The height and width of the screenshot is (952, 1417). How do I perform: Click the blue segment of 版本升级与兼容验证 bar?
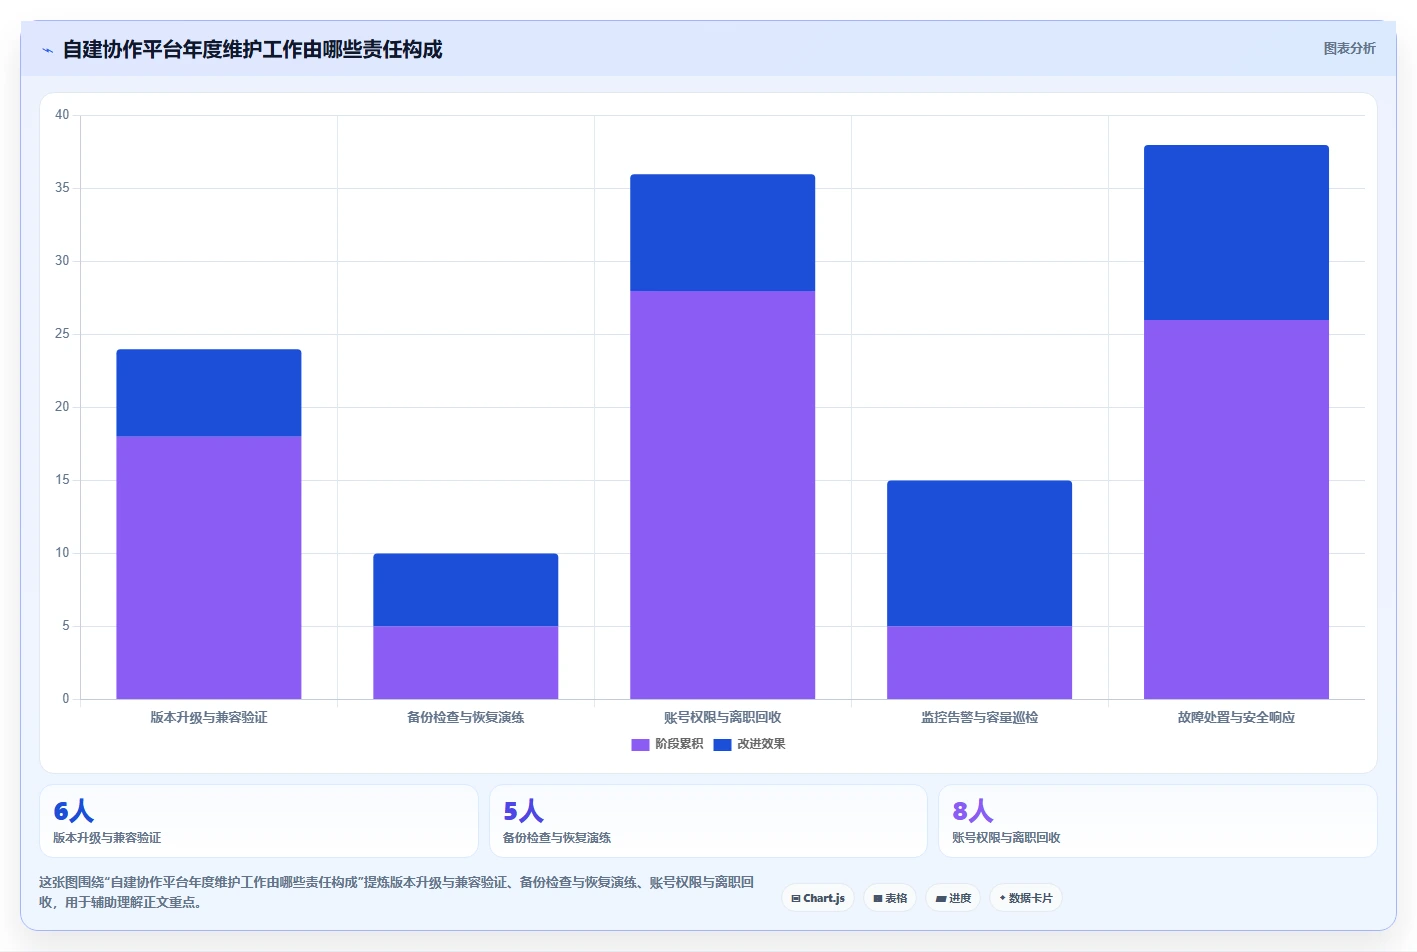point(209,393)
